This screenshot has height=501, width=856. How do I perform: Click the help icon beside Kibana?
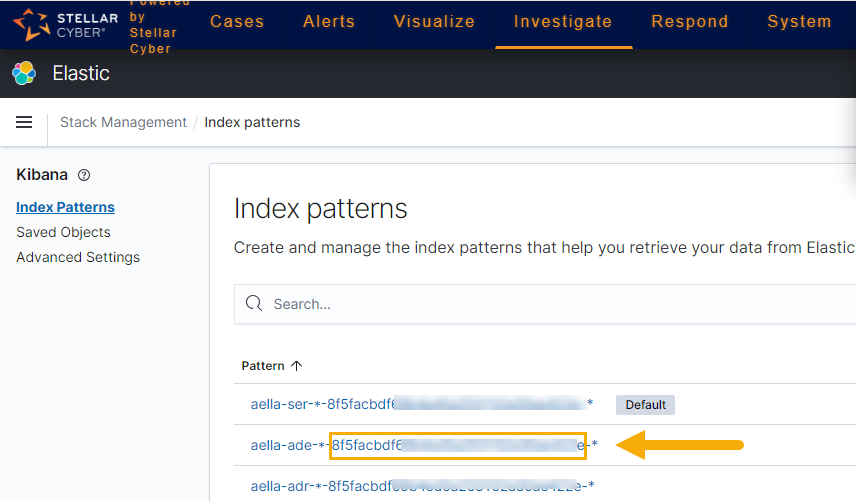tap(84, 175)
